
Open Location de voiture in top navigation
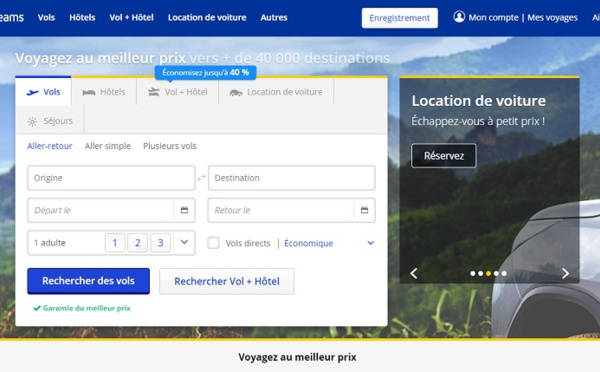click(x=207, y=18)
